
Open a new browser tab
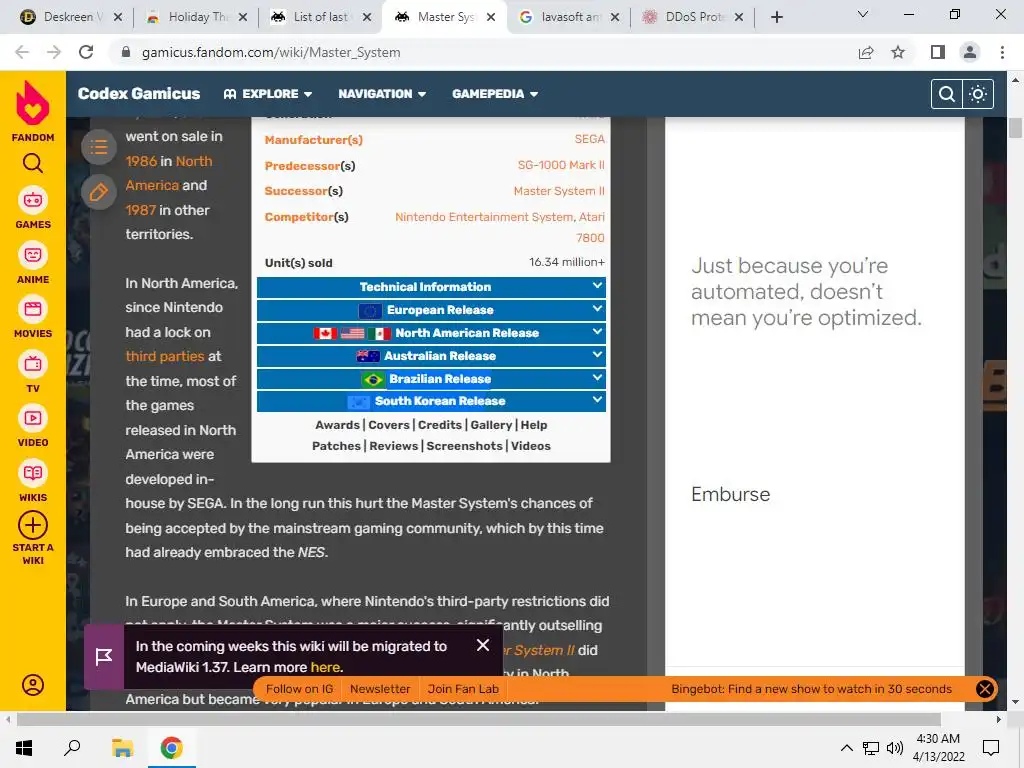(776, 18)
